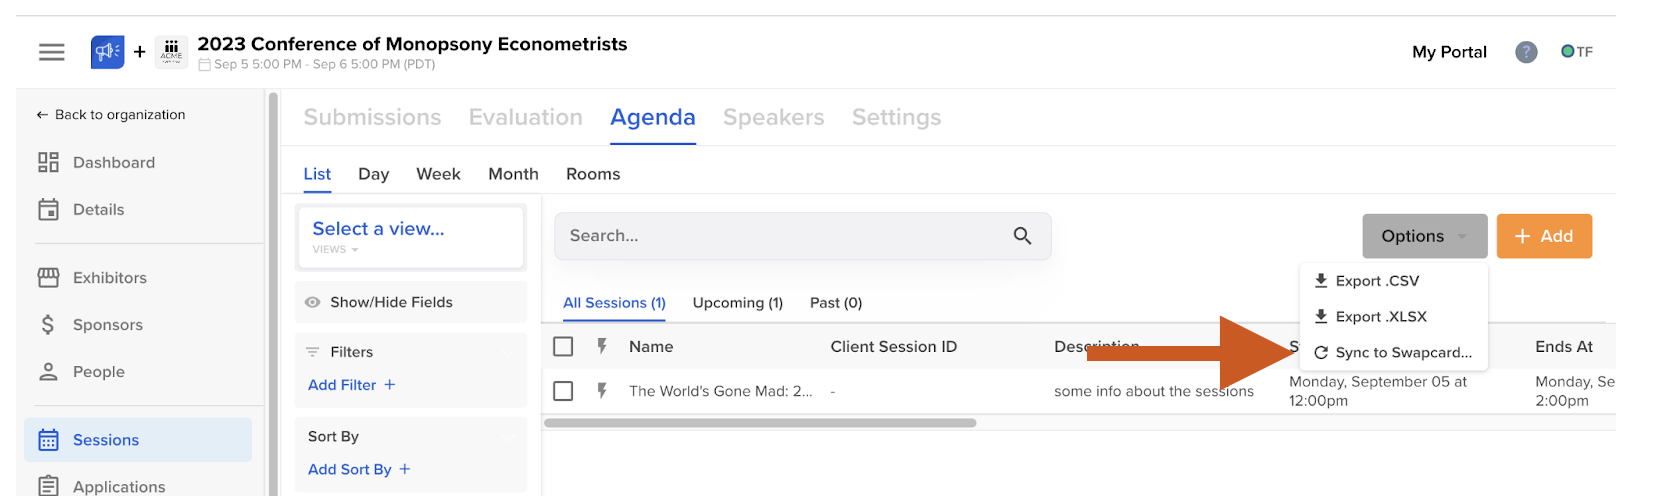This screenshot has height=496, width=1662.
Task: Click the Dashboard grid icon in sidebar
Action: (48, 162)
